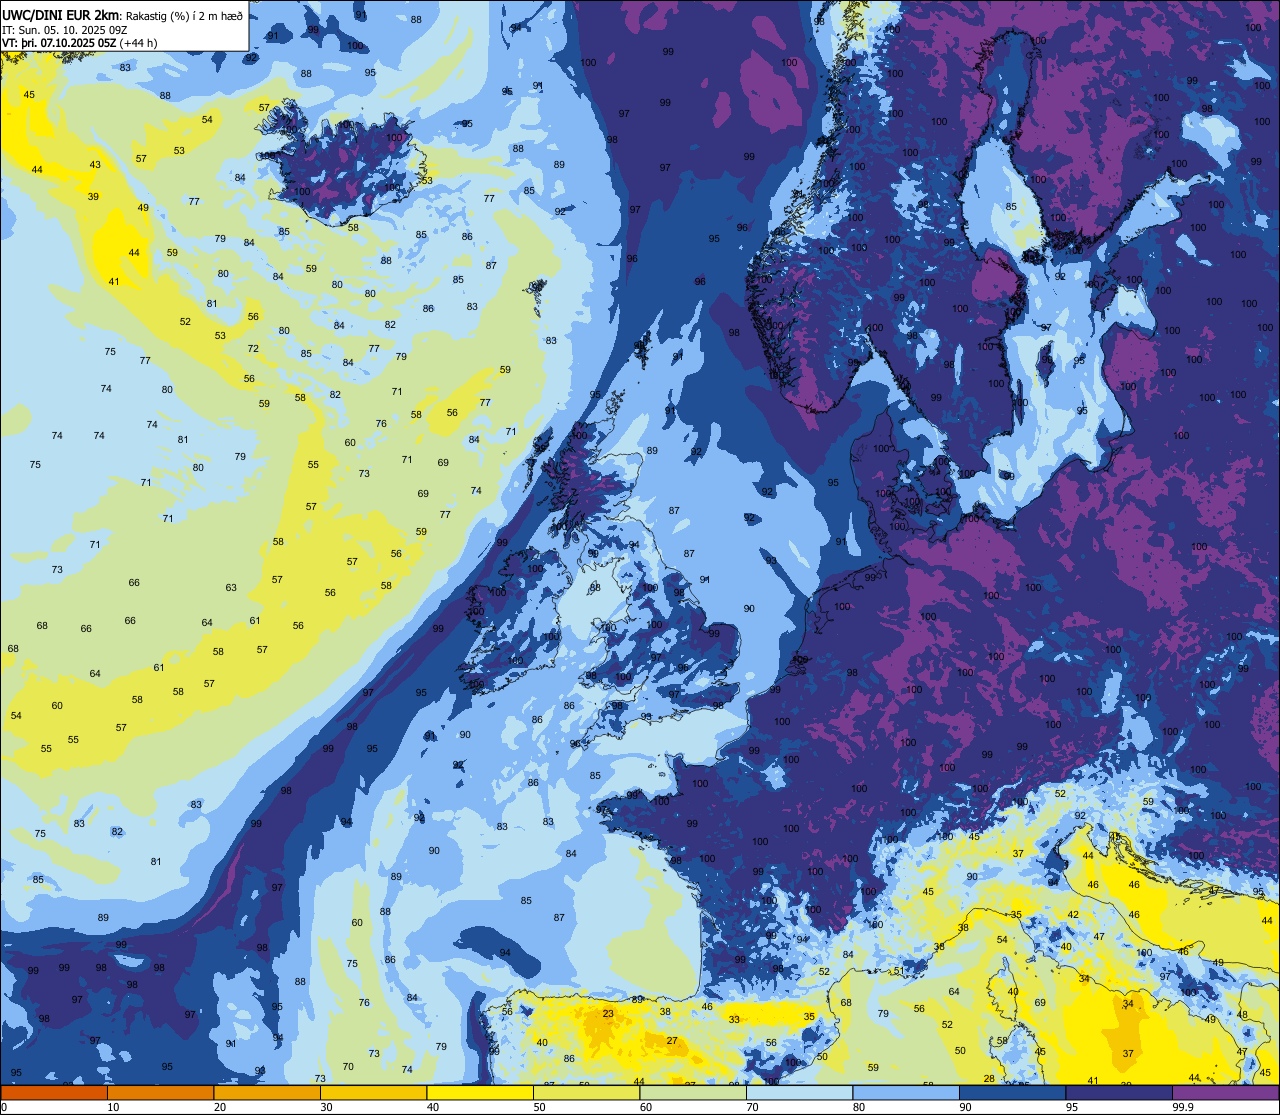Click the 'IT: Sun. 05. 10. 2025 09Z' line
This screenshot has width=1280, height=1115.
click(x=65, y=29)
